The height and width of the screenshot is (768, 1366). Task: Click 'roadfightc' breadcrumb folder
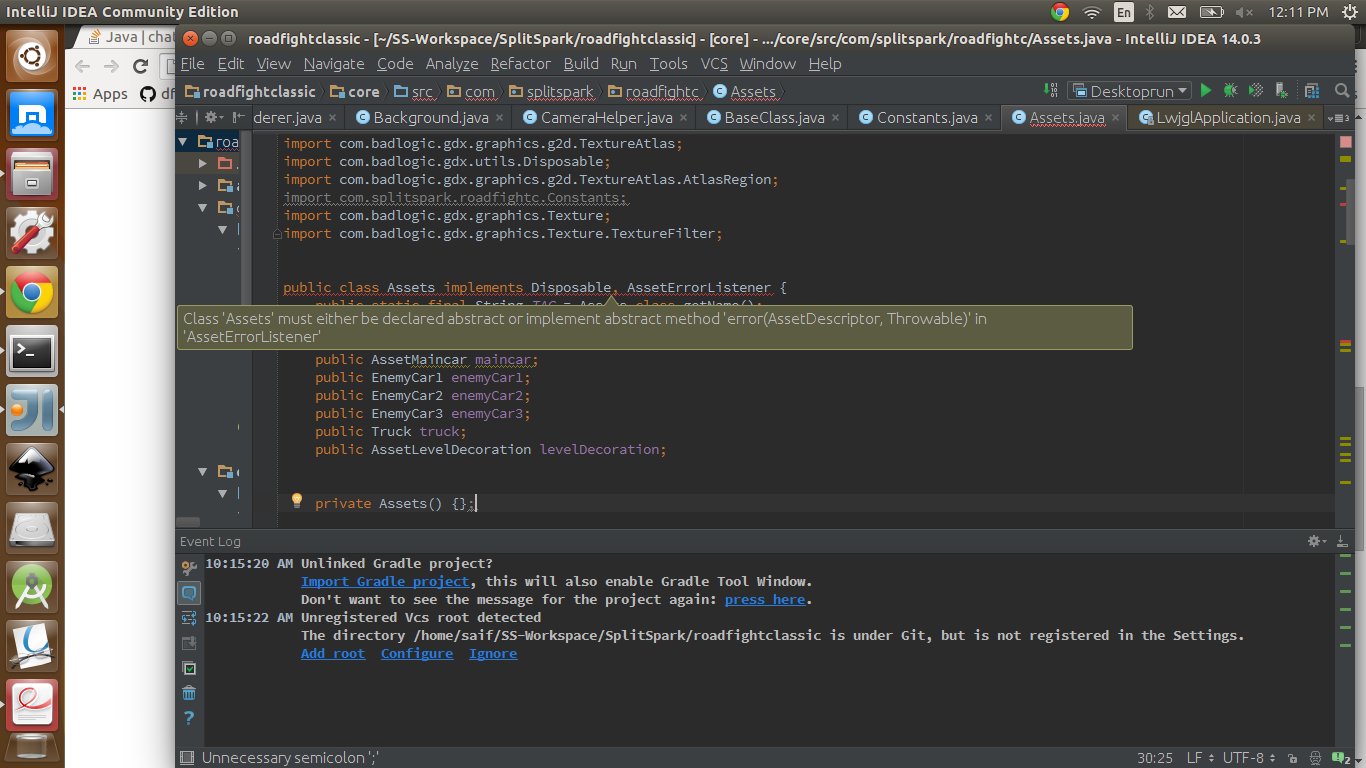tap(652, 91)
